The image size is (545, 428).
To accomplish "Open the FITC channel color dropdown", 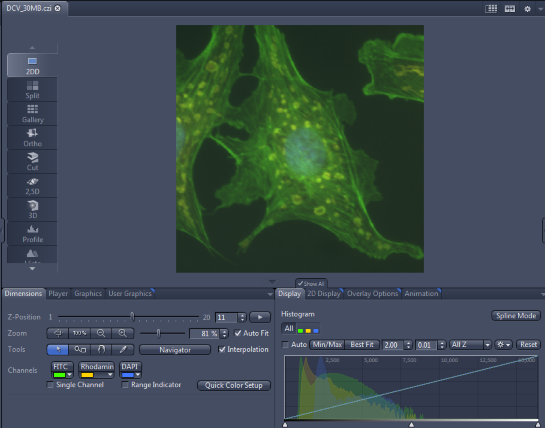I will (x=70, y=375).
